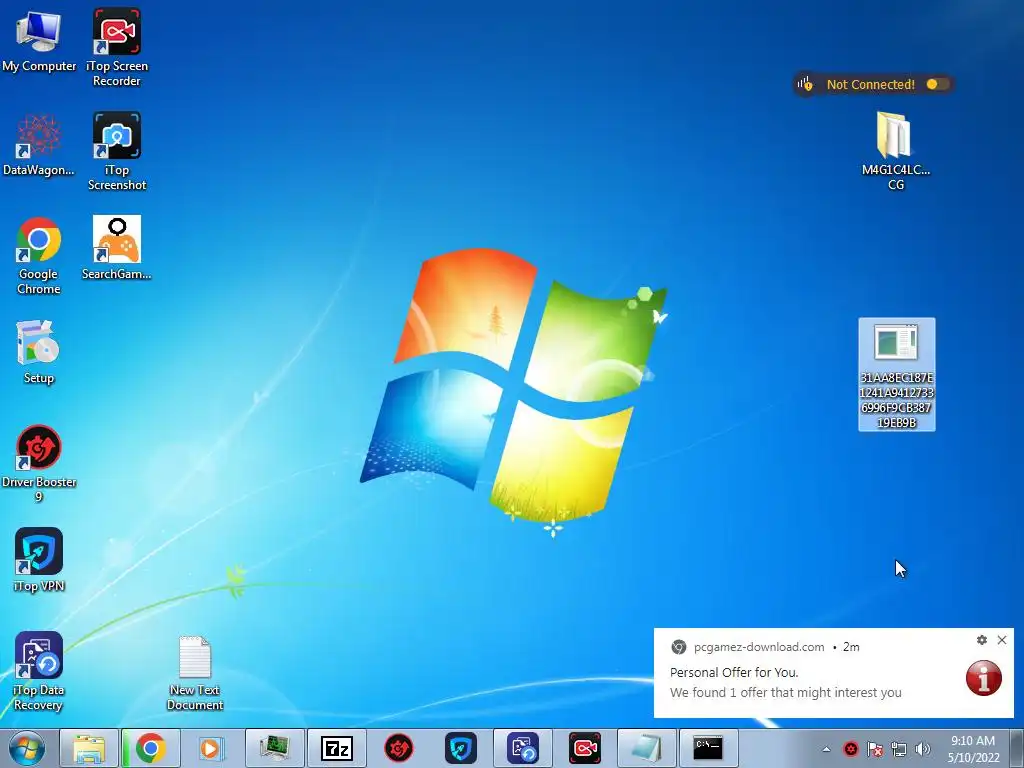Click the red Driver Booster tray icon

coord(850,749)
